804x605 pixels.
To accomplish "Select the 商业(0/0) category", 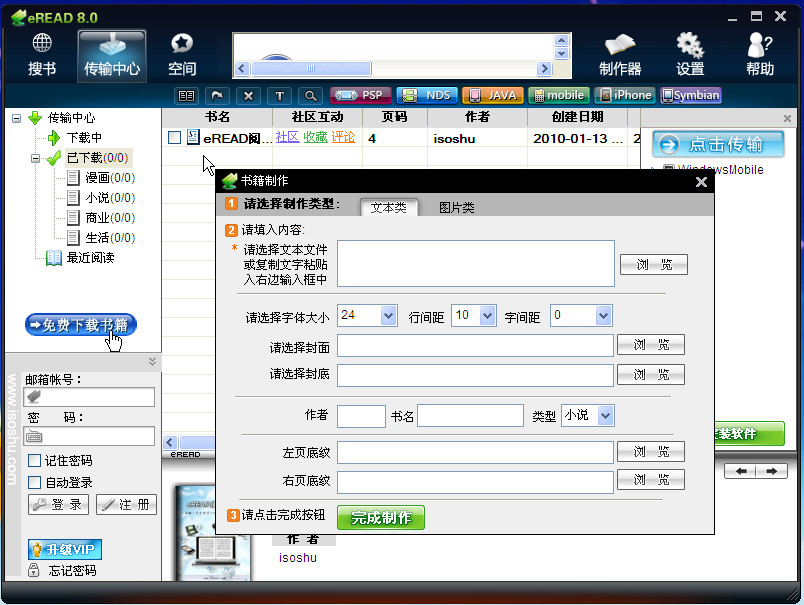I will [110, 217].
